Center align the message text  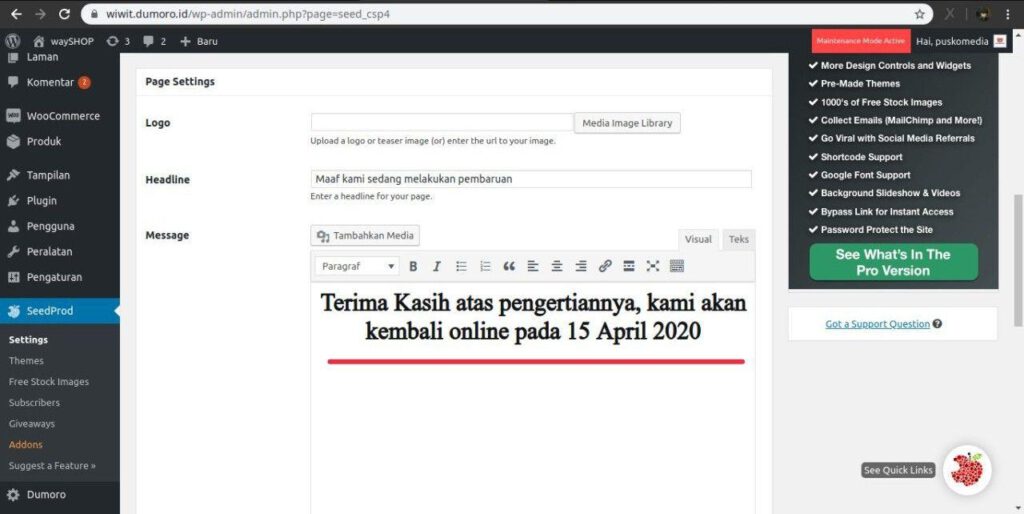pyautogui.click(x=556, y=266)
